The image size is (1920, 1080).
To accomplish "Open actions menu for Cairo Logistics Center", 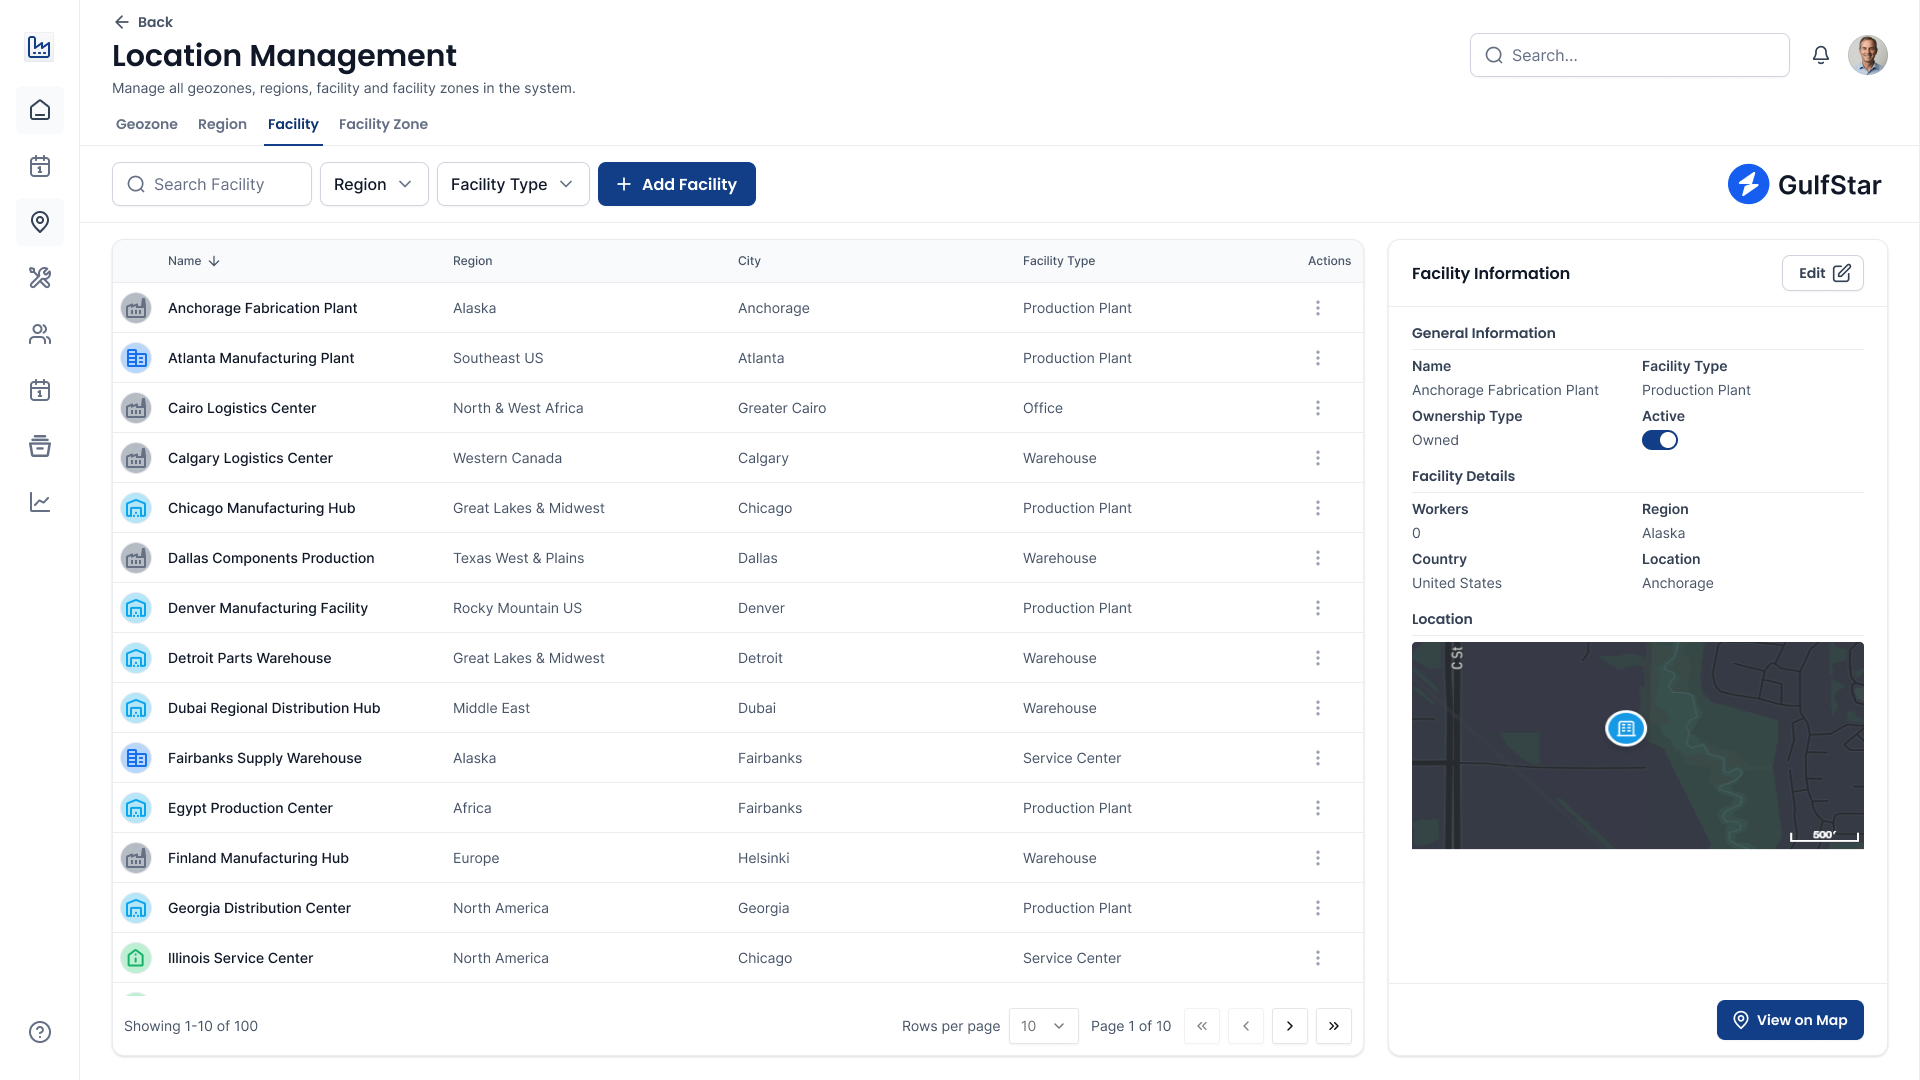I will tap(1318, 408).
